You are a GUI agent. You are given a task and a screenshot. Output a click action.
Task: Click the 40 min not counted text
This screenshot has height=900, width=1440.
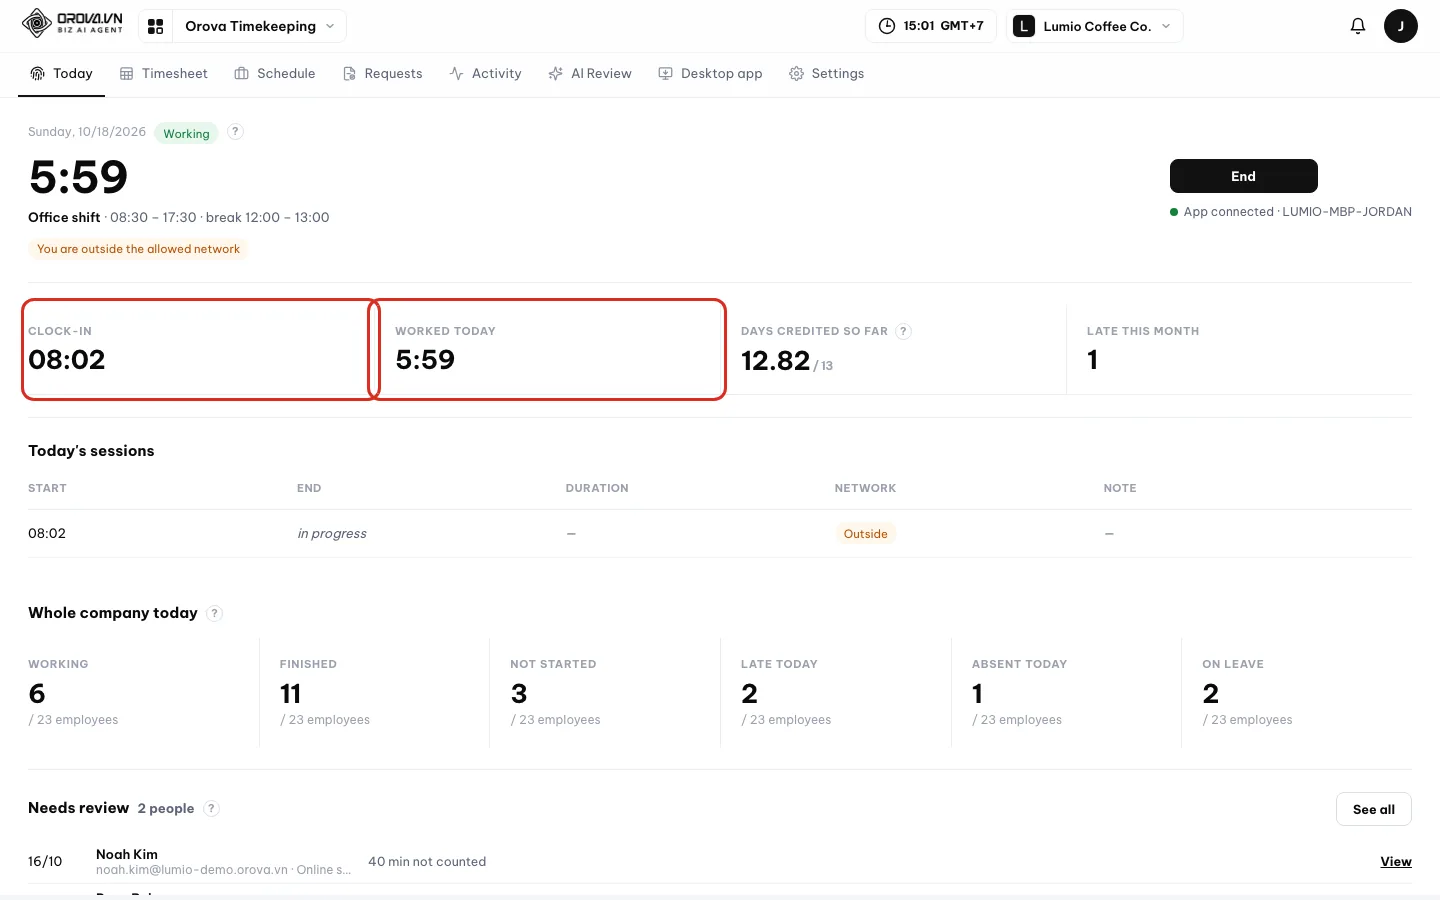click(x=427, y=861)
